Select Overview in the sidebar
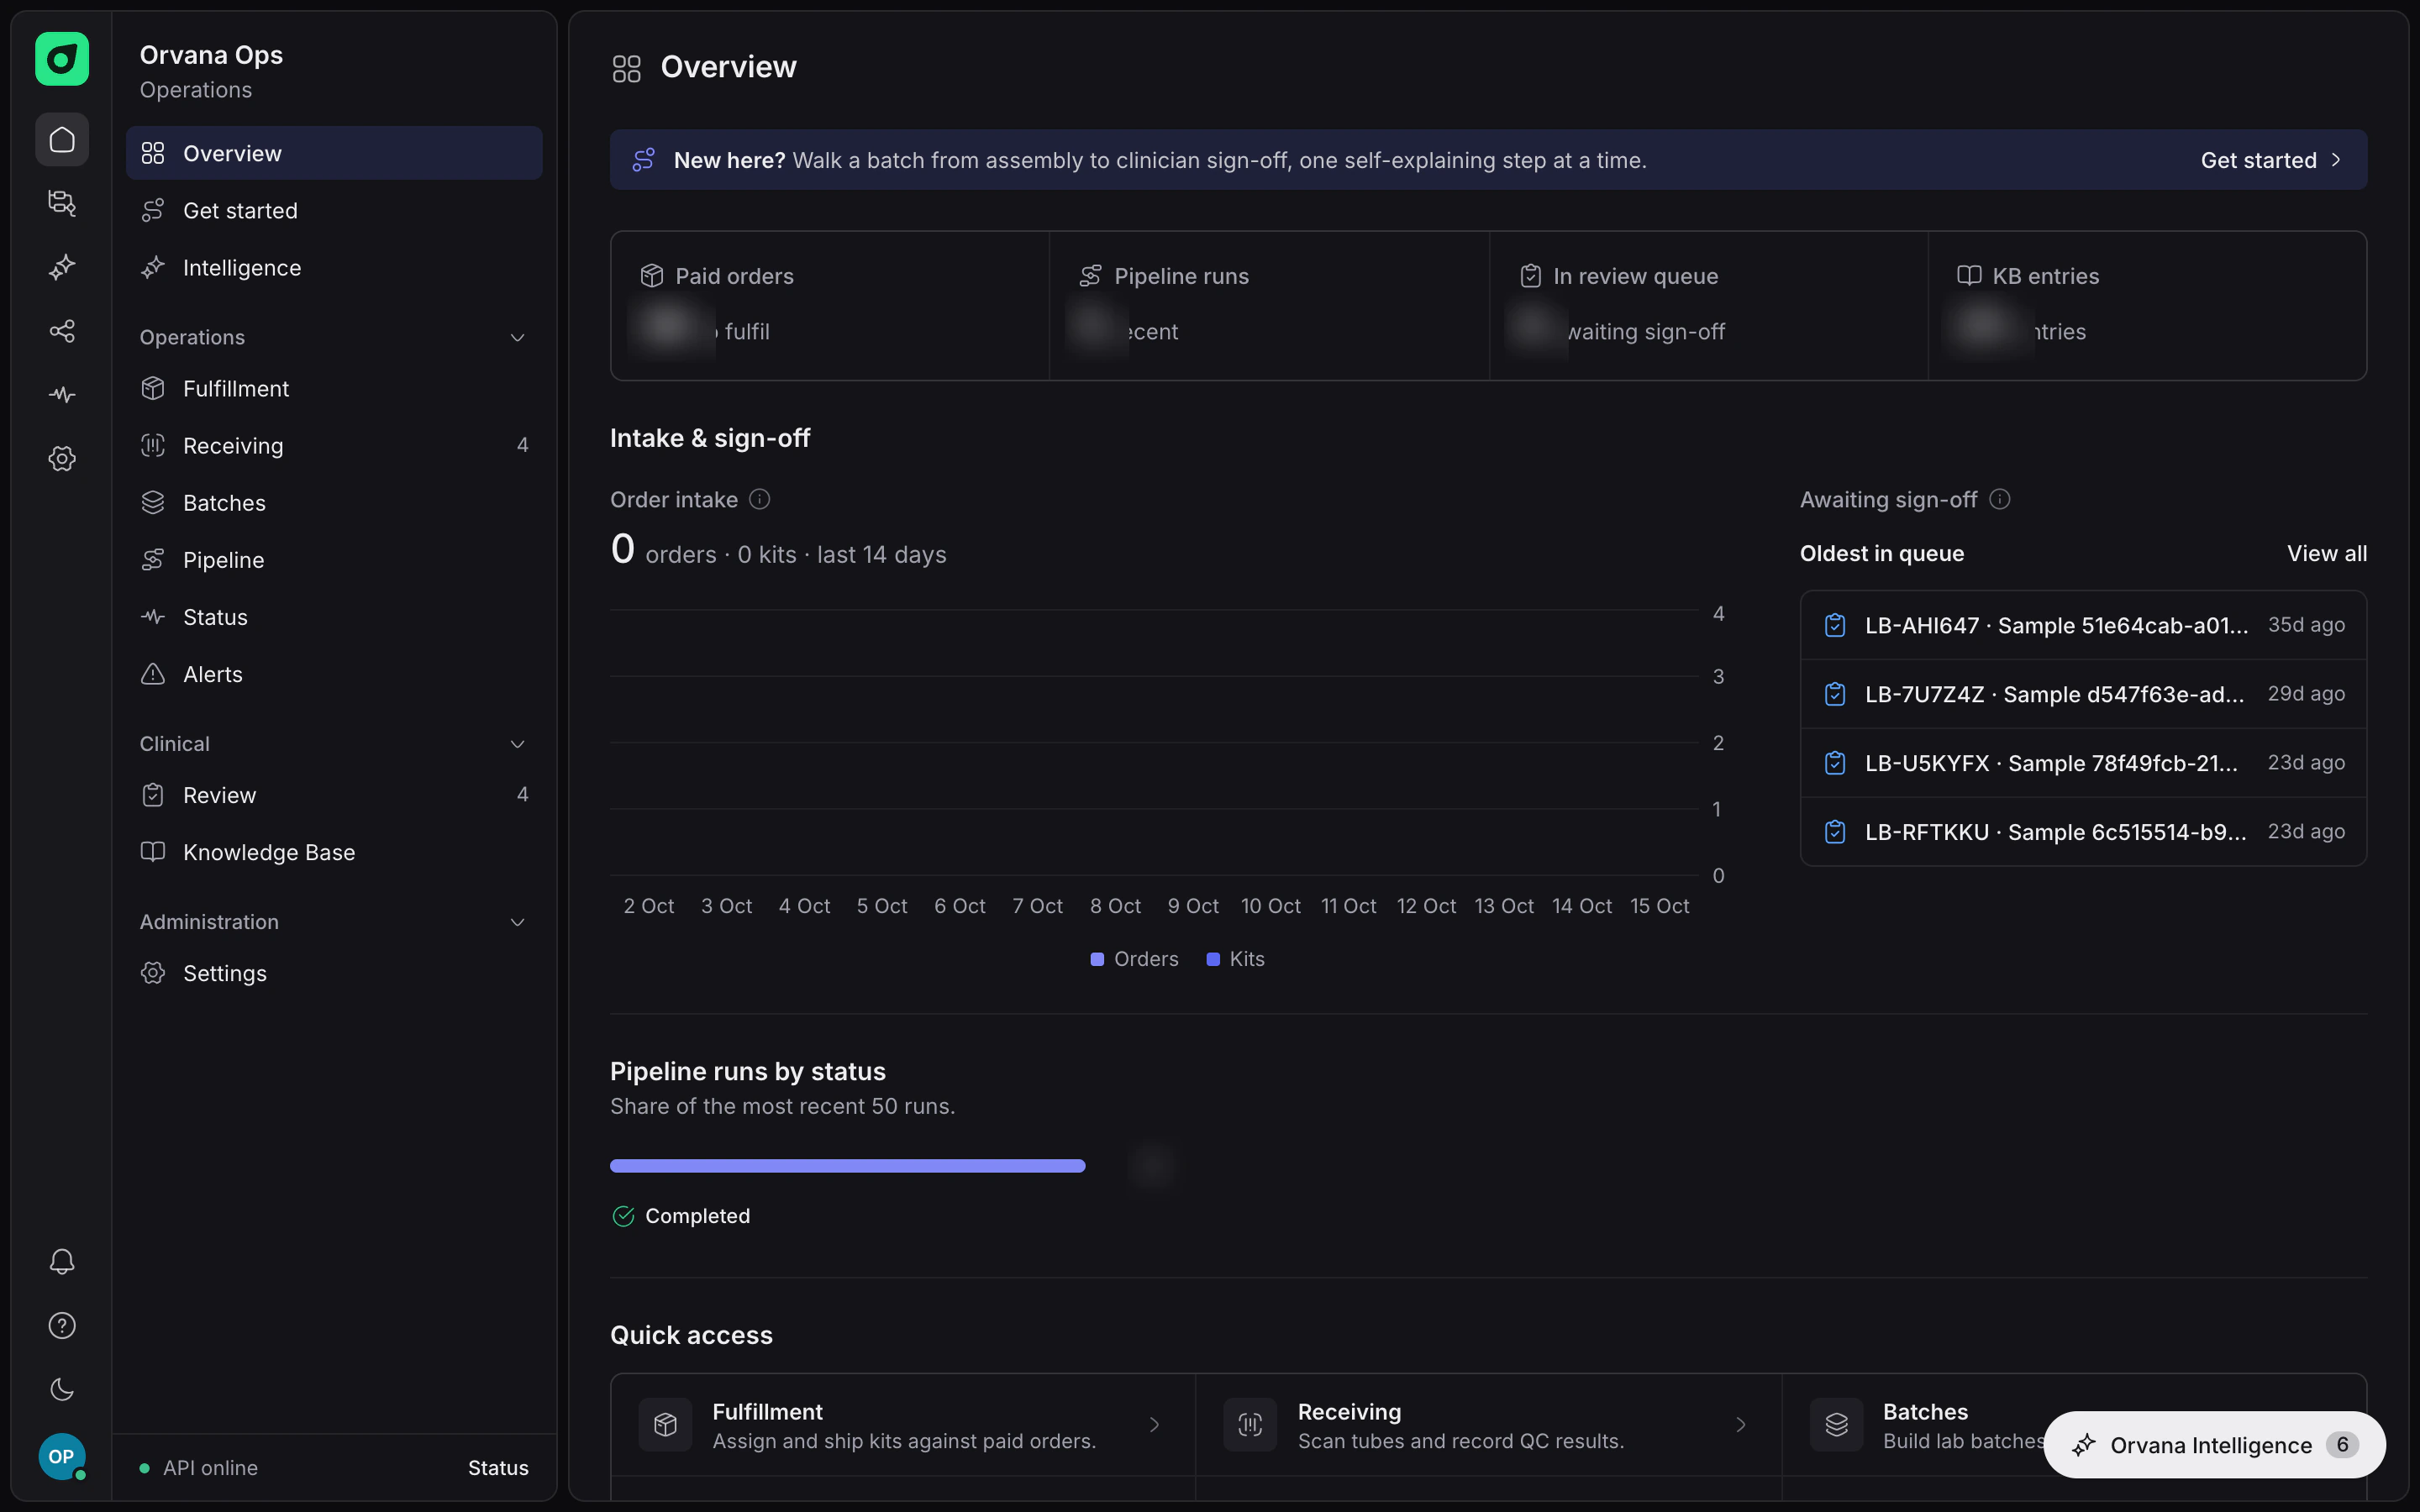This screenshot has width=2420, height=1512. 334,153
